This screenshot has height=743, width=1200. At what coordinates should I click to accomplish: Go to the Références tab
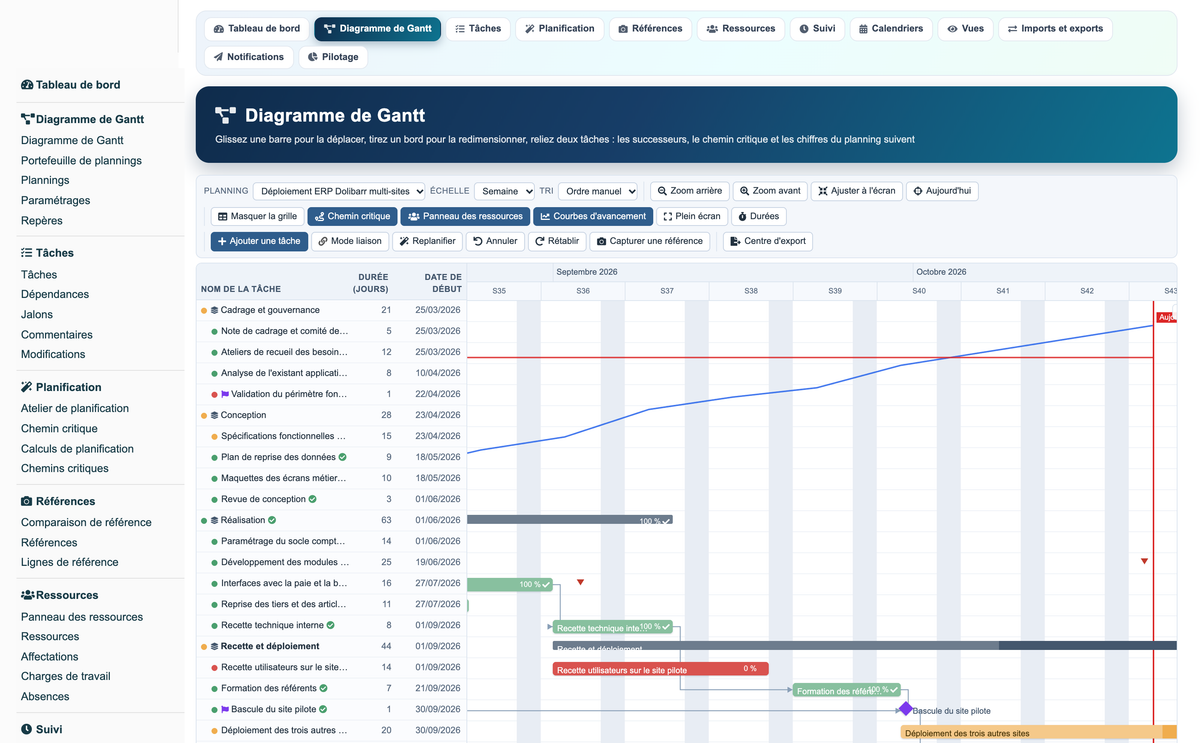[650, 29]
